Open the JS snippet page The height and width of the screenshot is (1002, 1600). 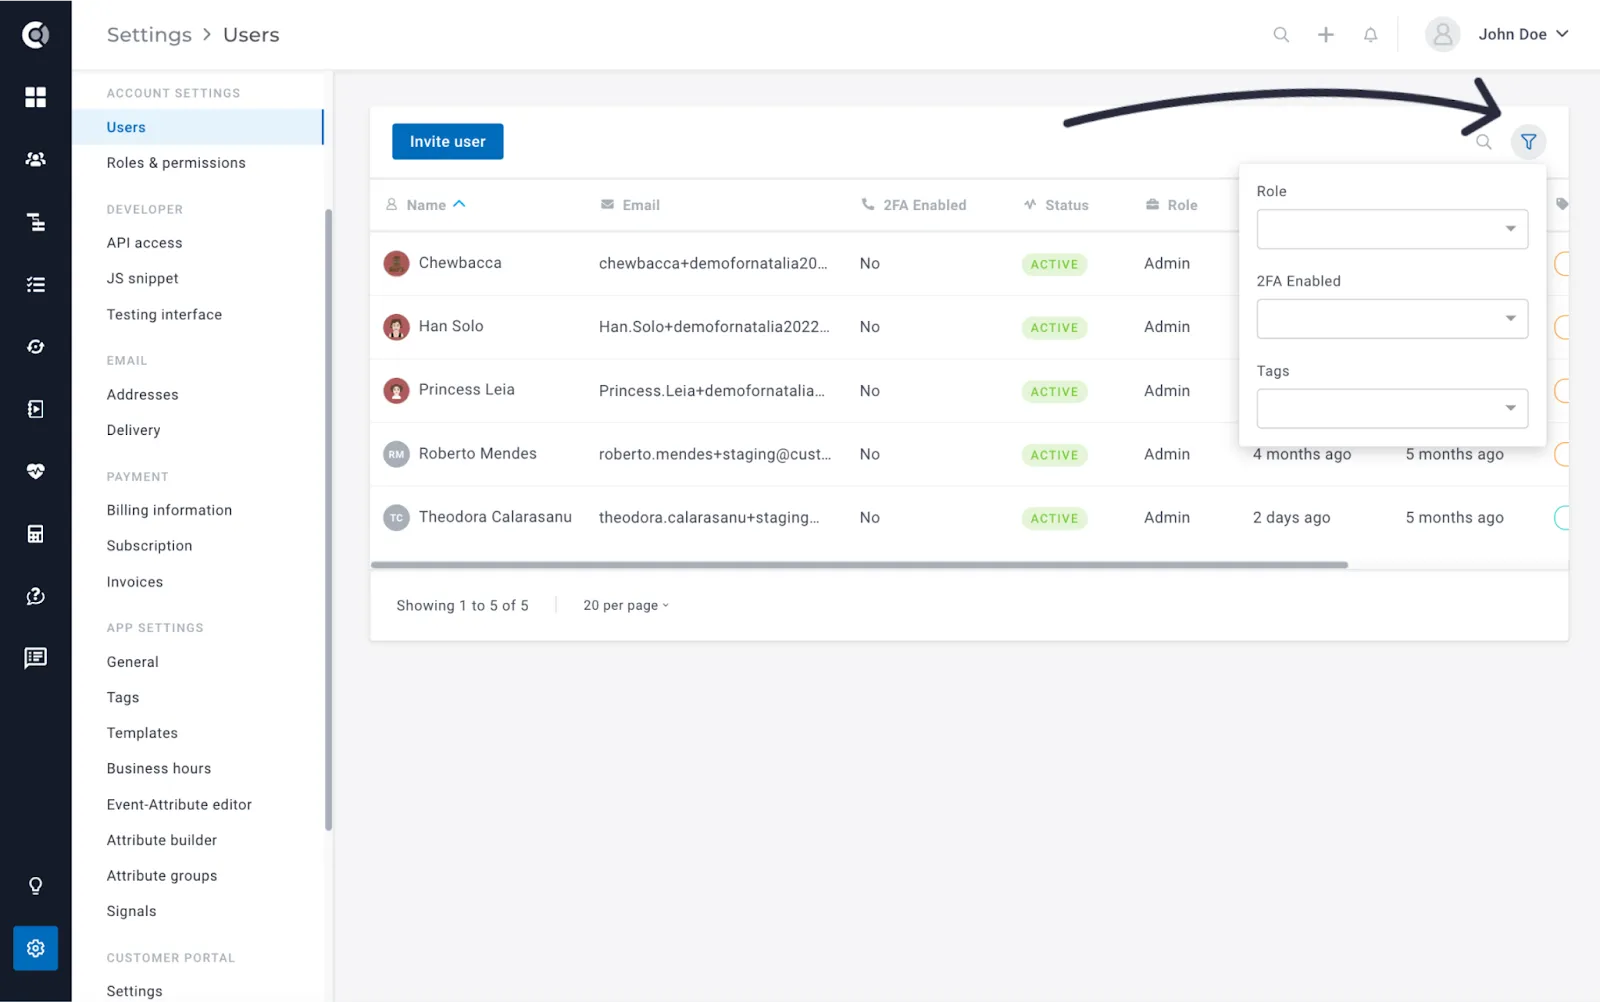pos(143,279)
